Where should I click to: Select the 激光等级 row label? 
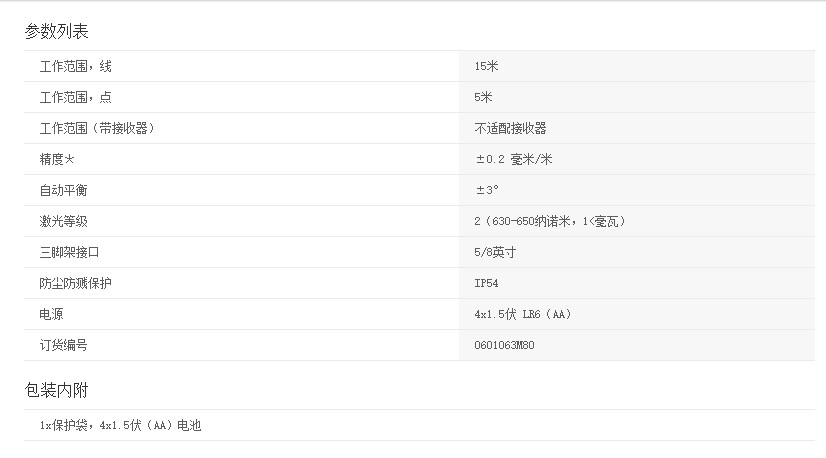tap(64, 221)
